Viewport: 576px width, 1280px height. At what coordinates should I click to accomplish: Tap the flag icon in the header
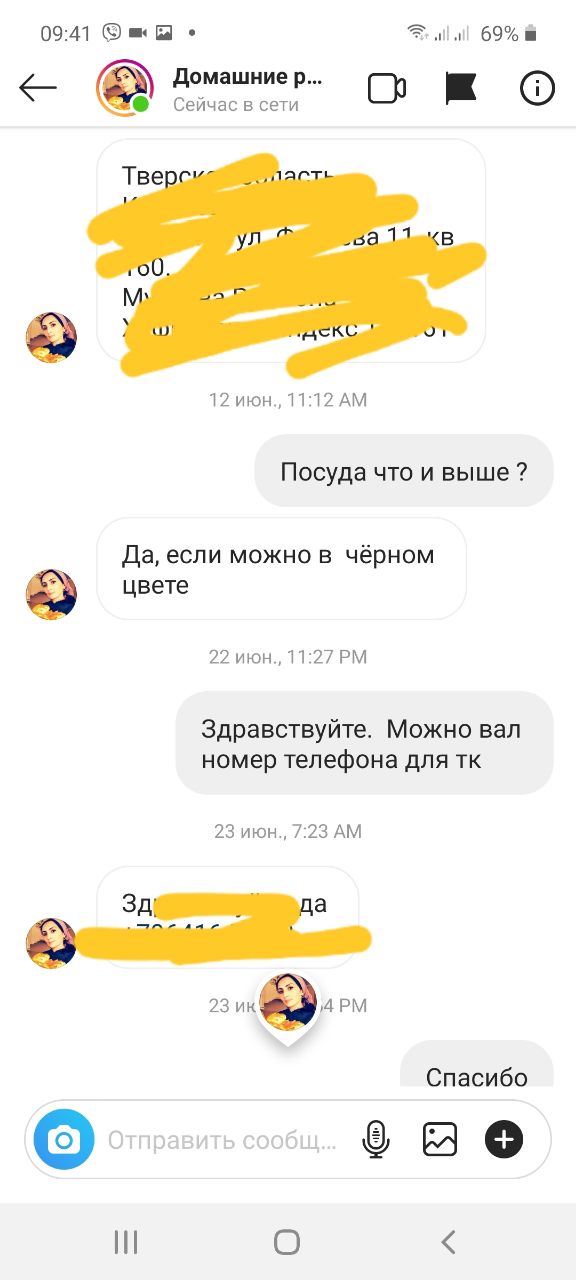461,88
